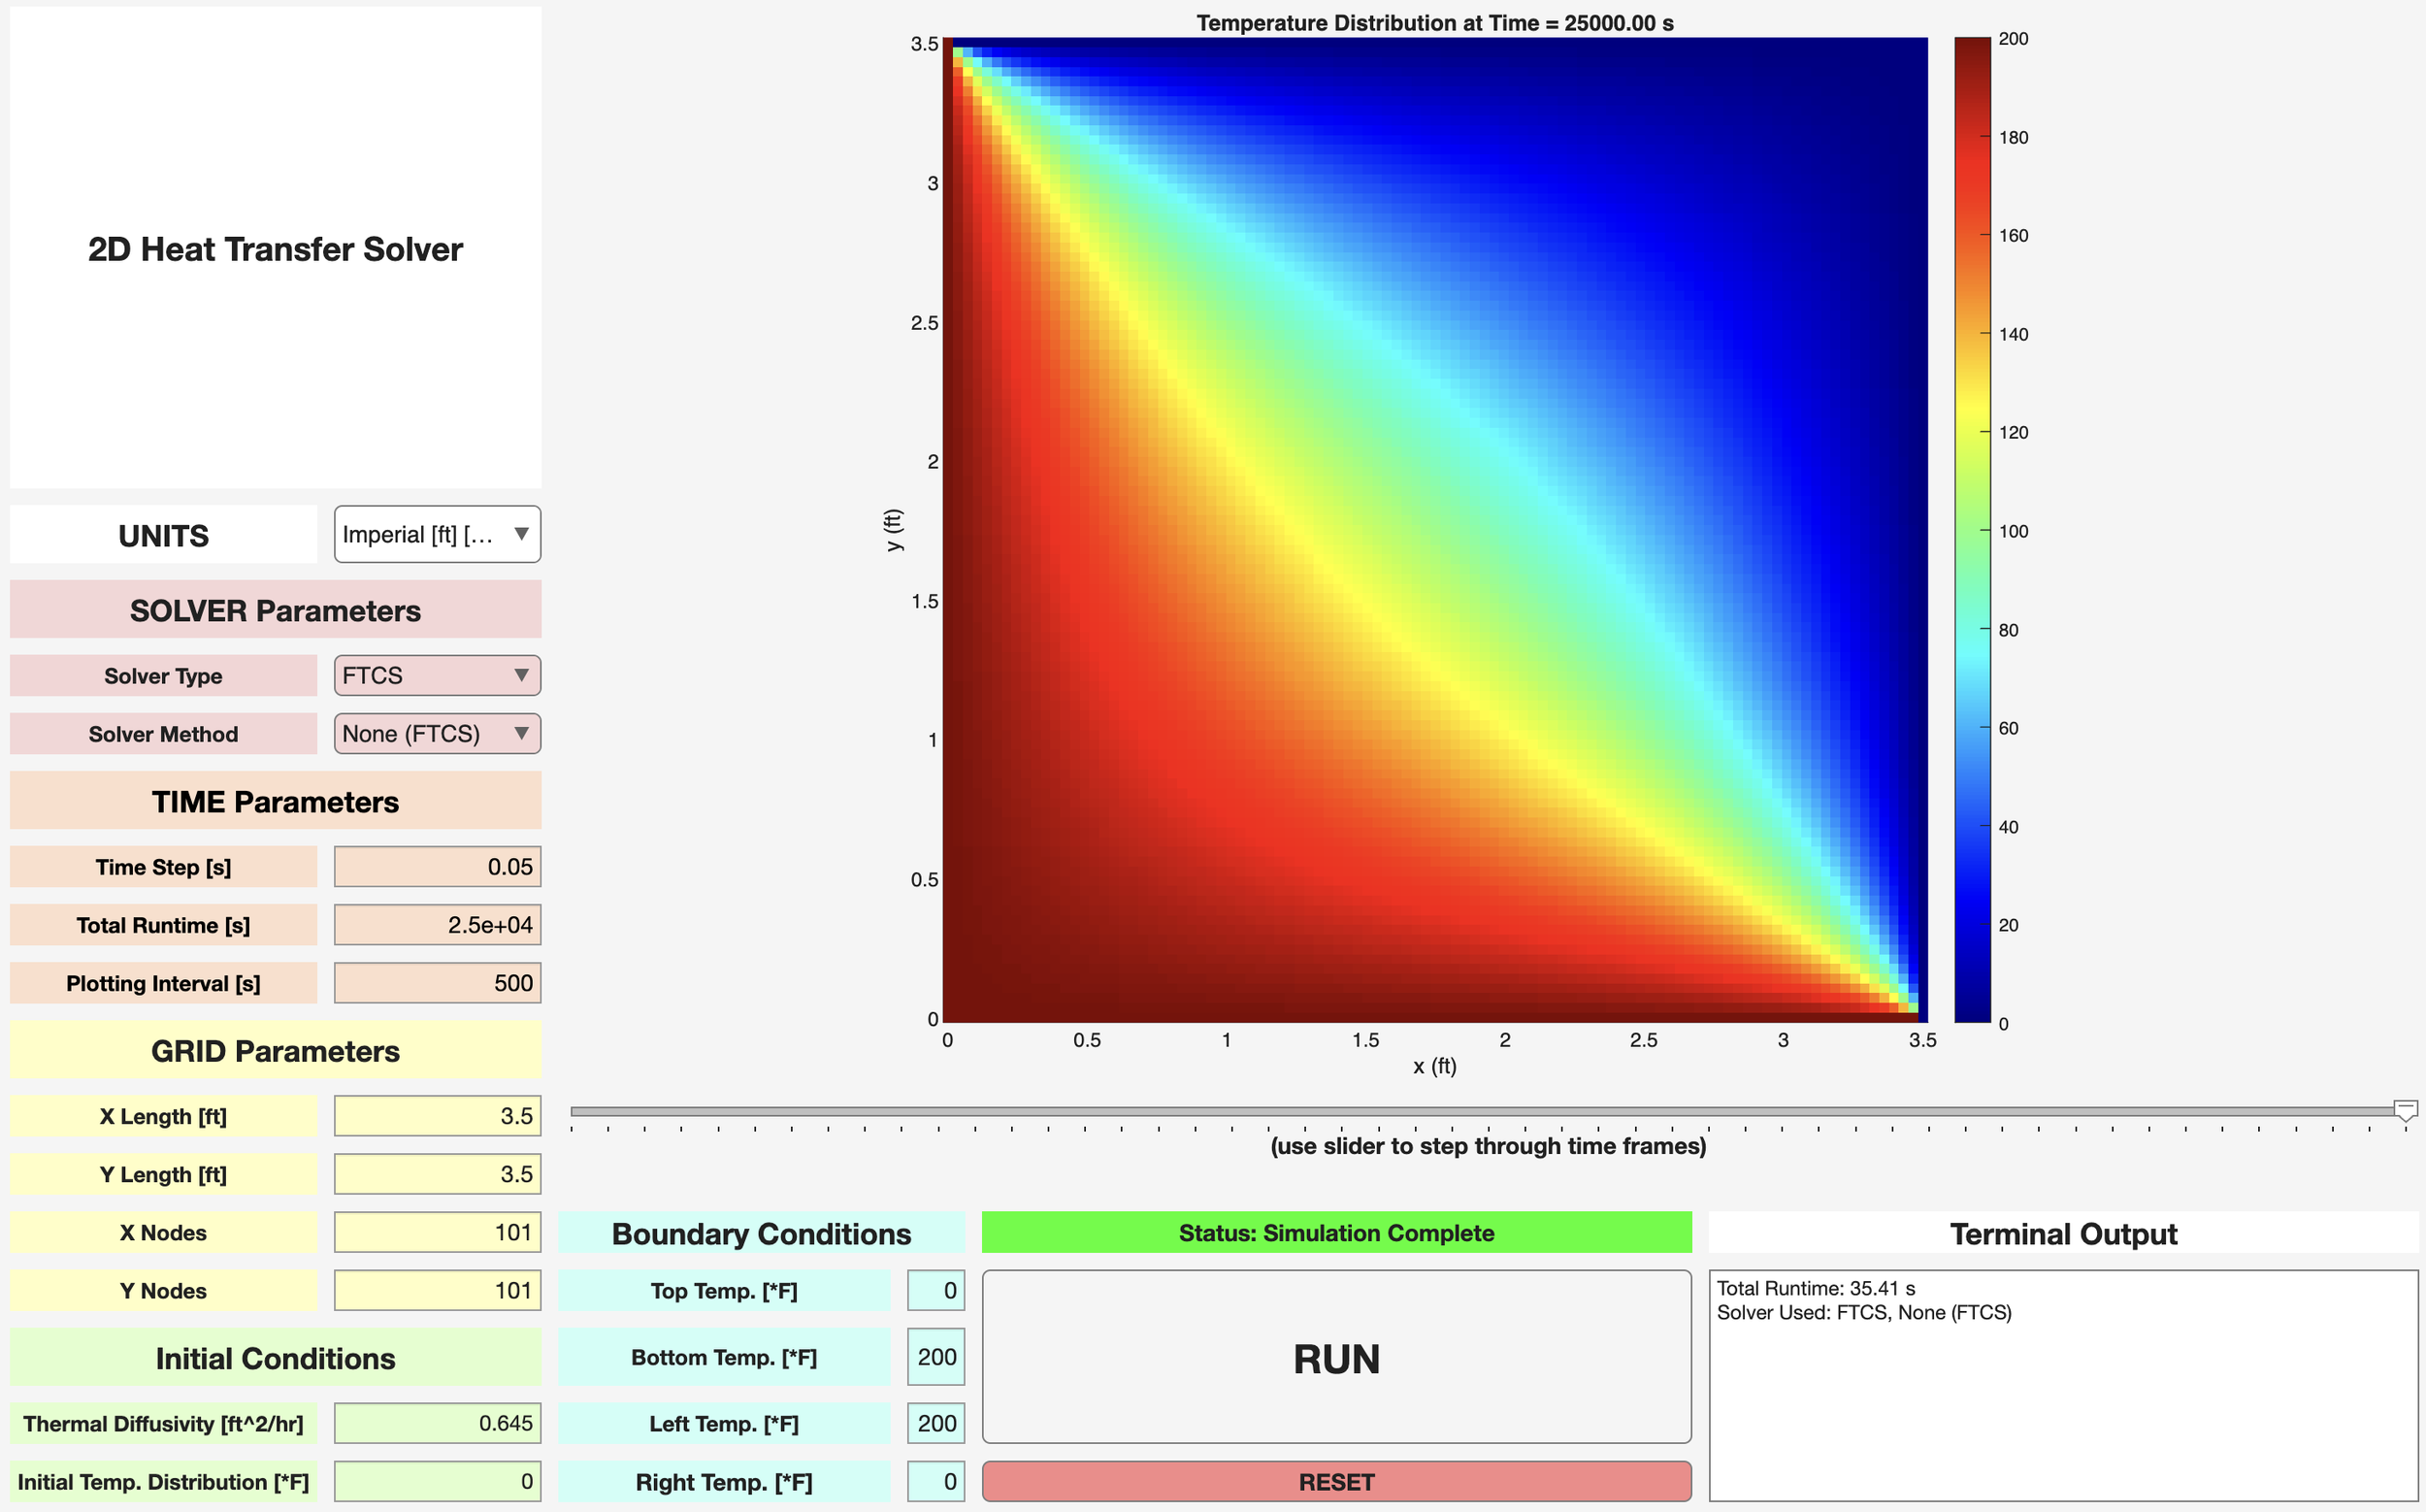Image resolution: width=2426 pixels, height=1512 pixels.
Task: Edit the Y Length field
Action: tap(437, 1174)
